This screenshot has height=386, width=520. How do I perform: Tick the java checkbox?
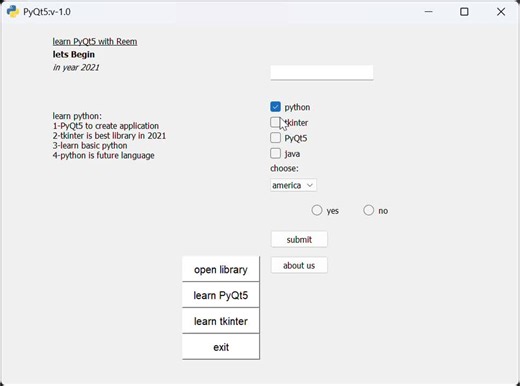pos(275,153)
